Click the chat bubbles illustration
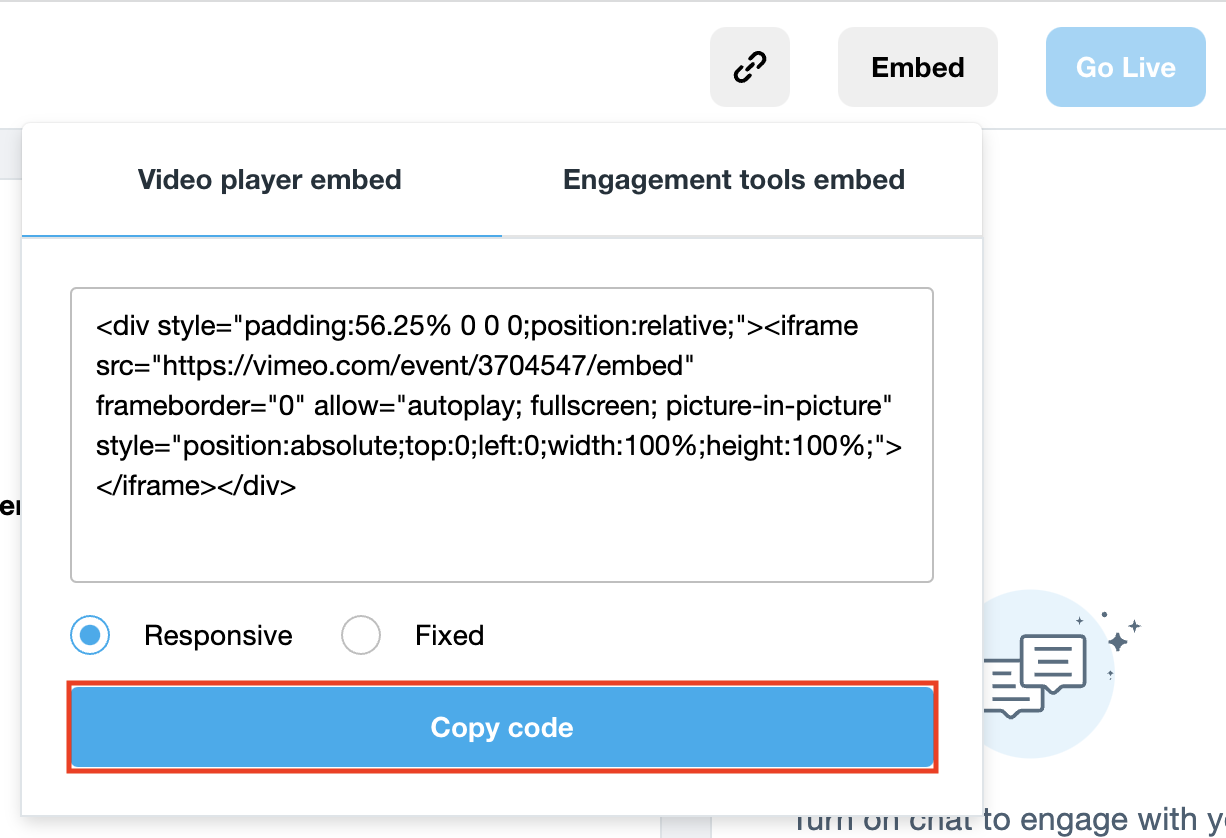This screenshot has width=1226, height=838. pos(1035,675)
